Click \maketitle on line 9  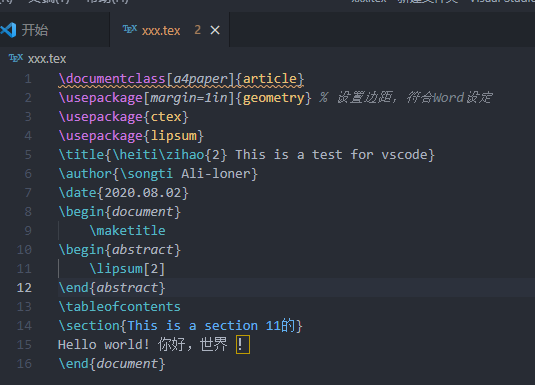pos(128,231)
